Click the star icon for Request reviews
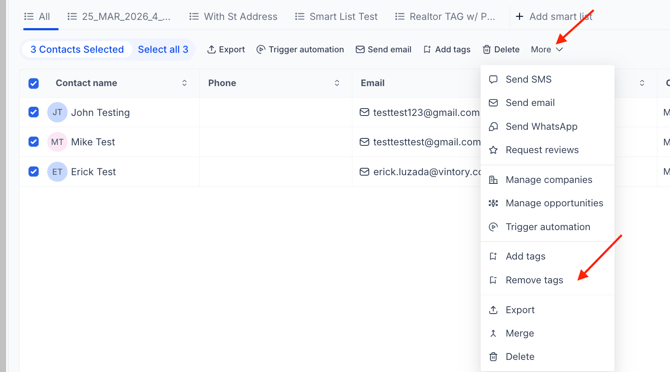 493,150
